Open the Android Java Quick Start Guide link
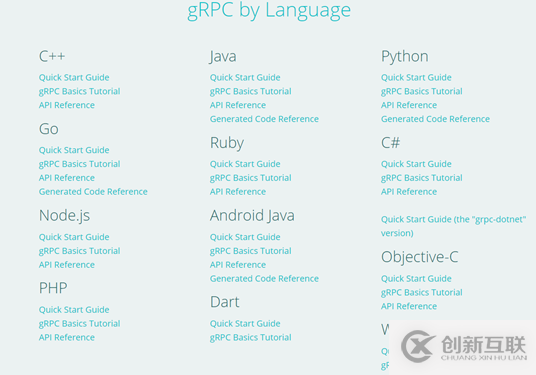Viewport: 536px width, 375px height. tap(245, 237)
